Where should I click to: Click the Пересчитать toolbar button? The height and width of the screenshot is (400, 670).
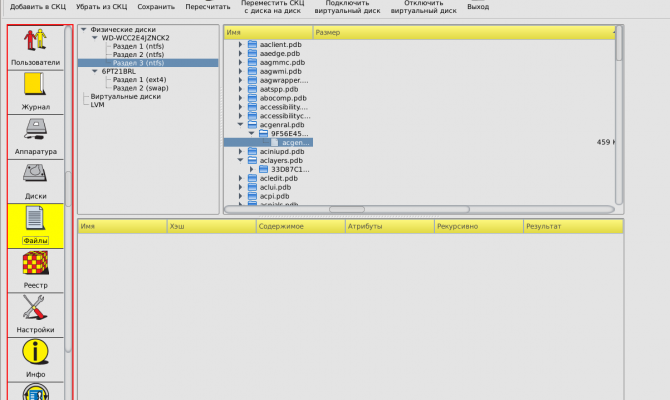pyautogui.click(x=208, y=7)
